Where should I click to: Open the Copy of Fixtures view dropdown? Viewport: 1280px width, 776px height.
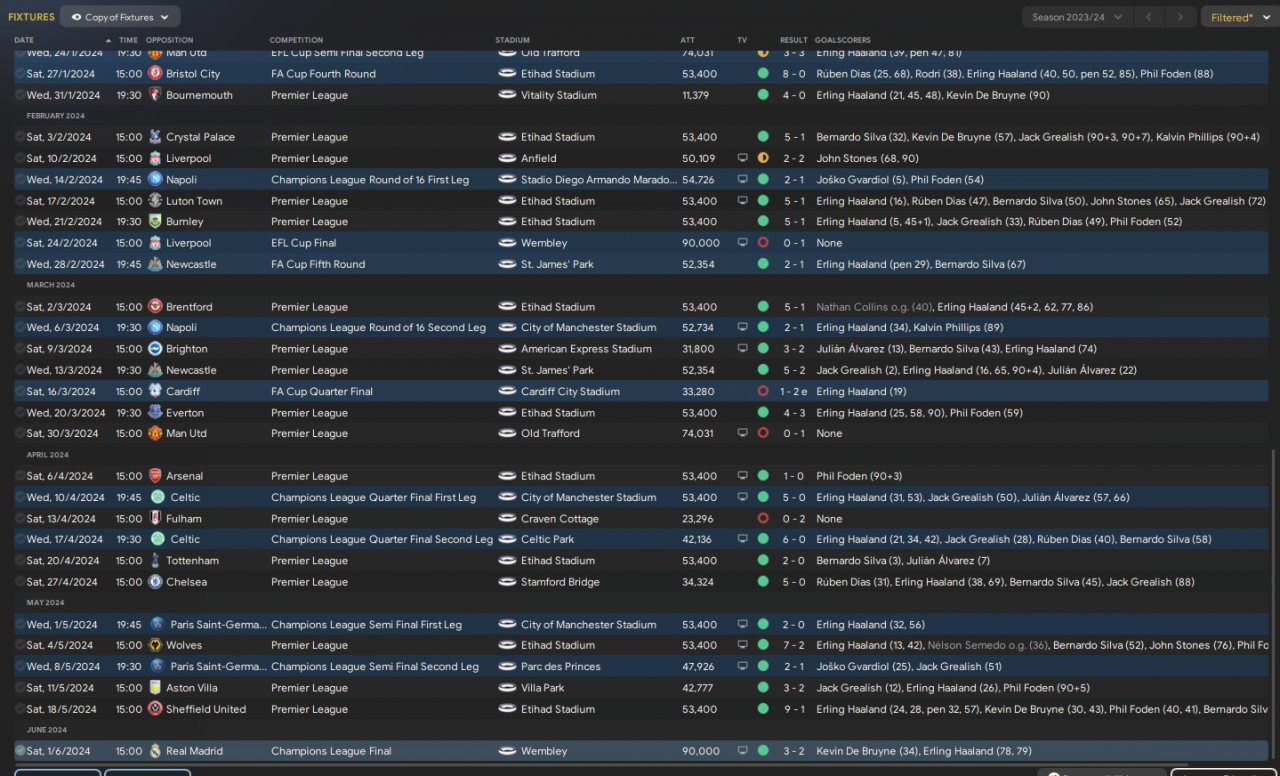(120, 17)
